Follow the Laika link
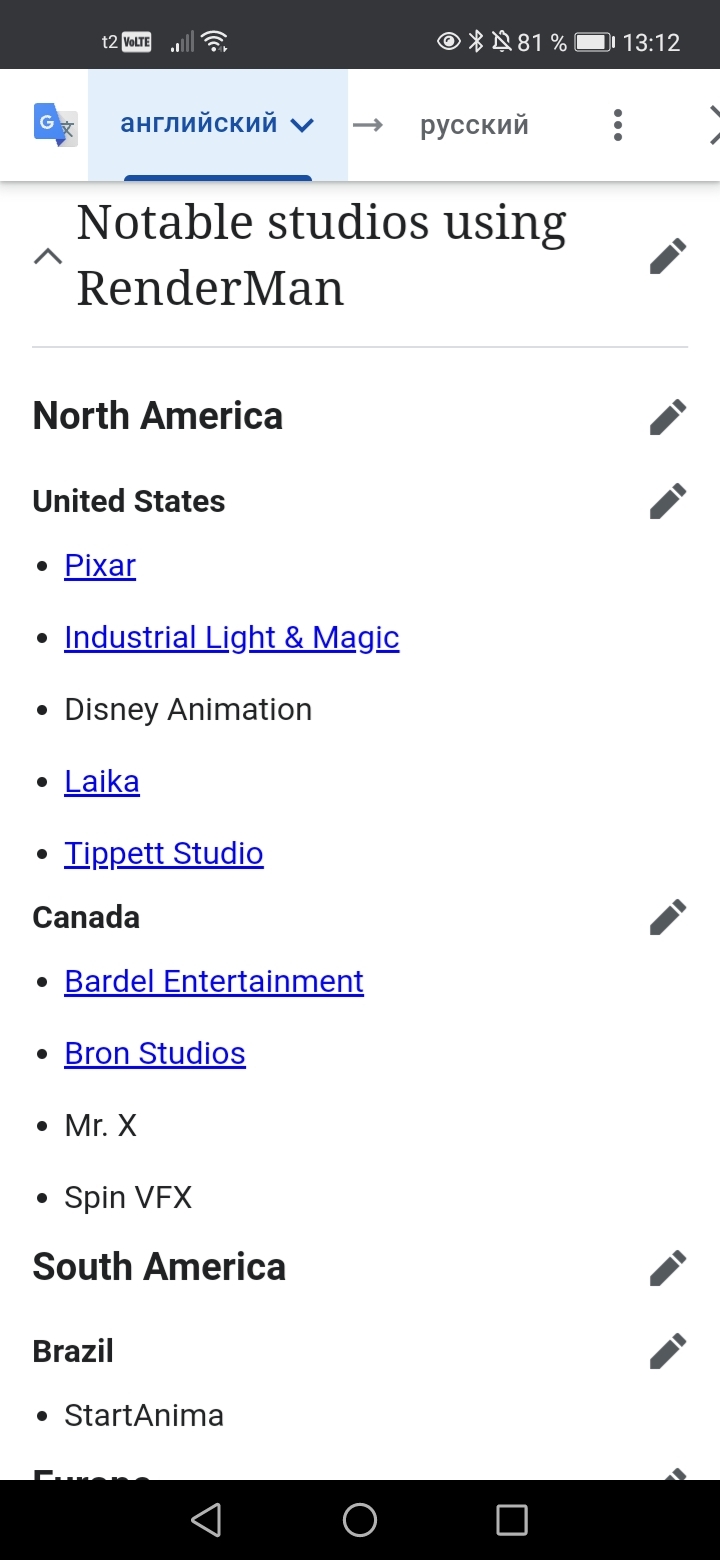Screen dimensions: 720x1560 coord(102,782)
